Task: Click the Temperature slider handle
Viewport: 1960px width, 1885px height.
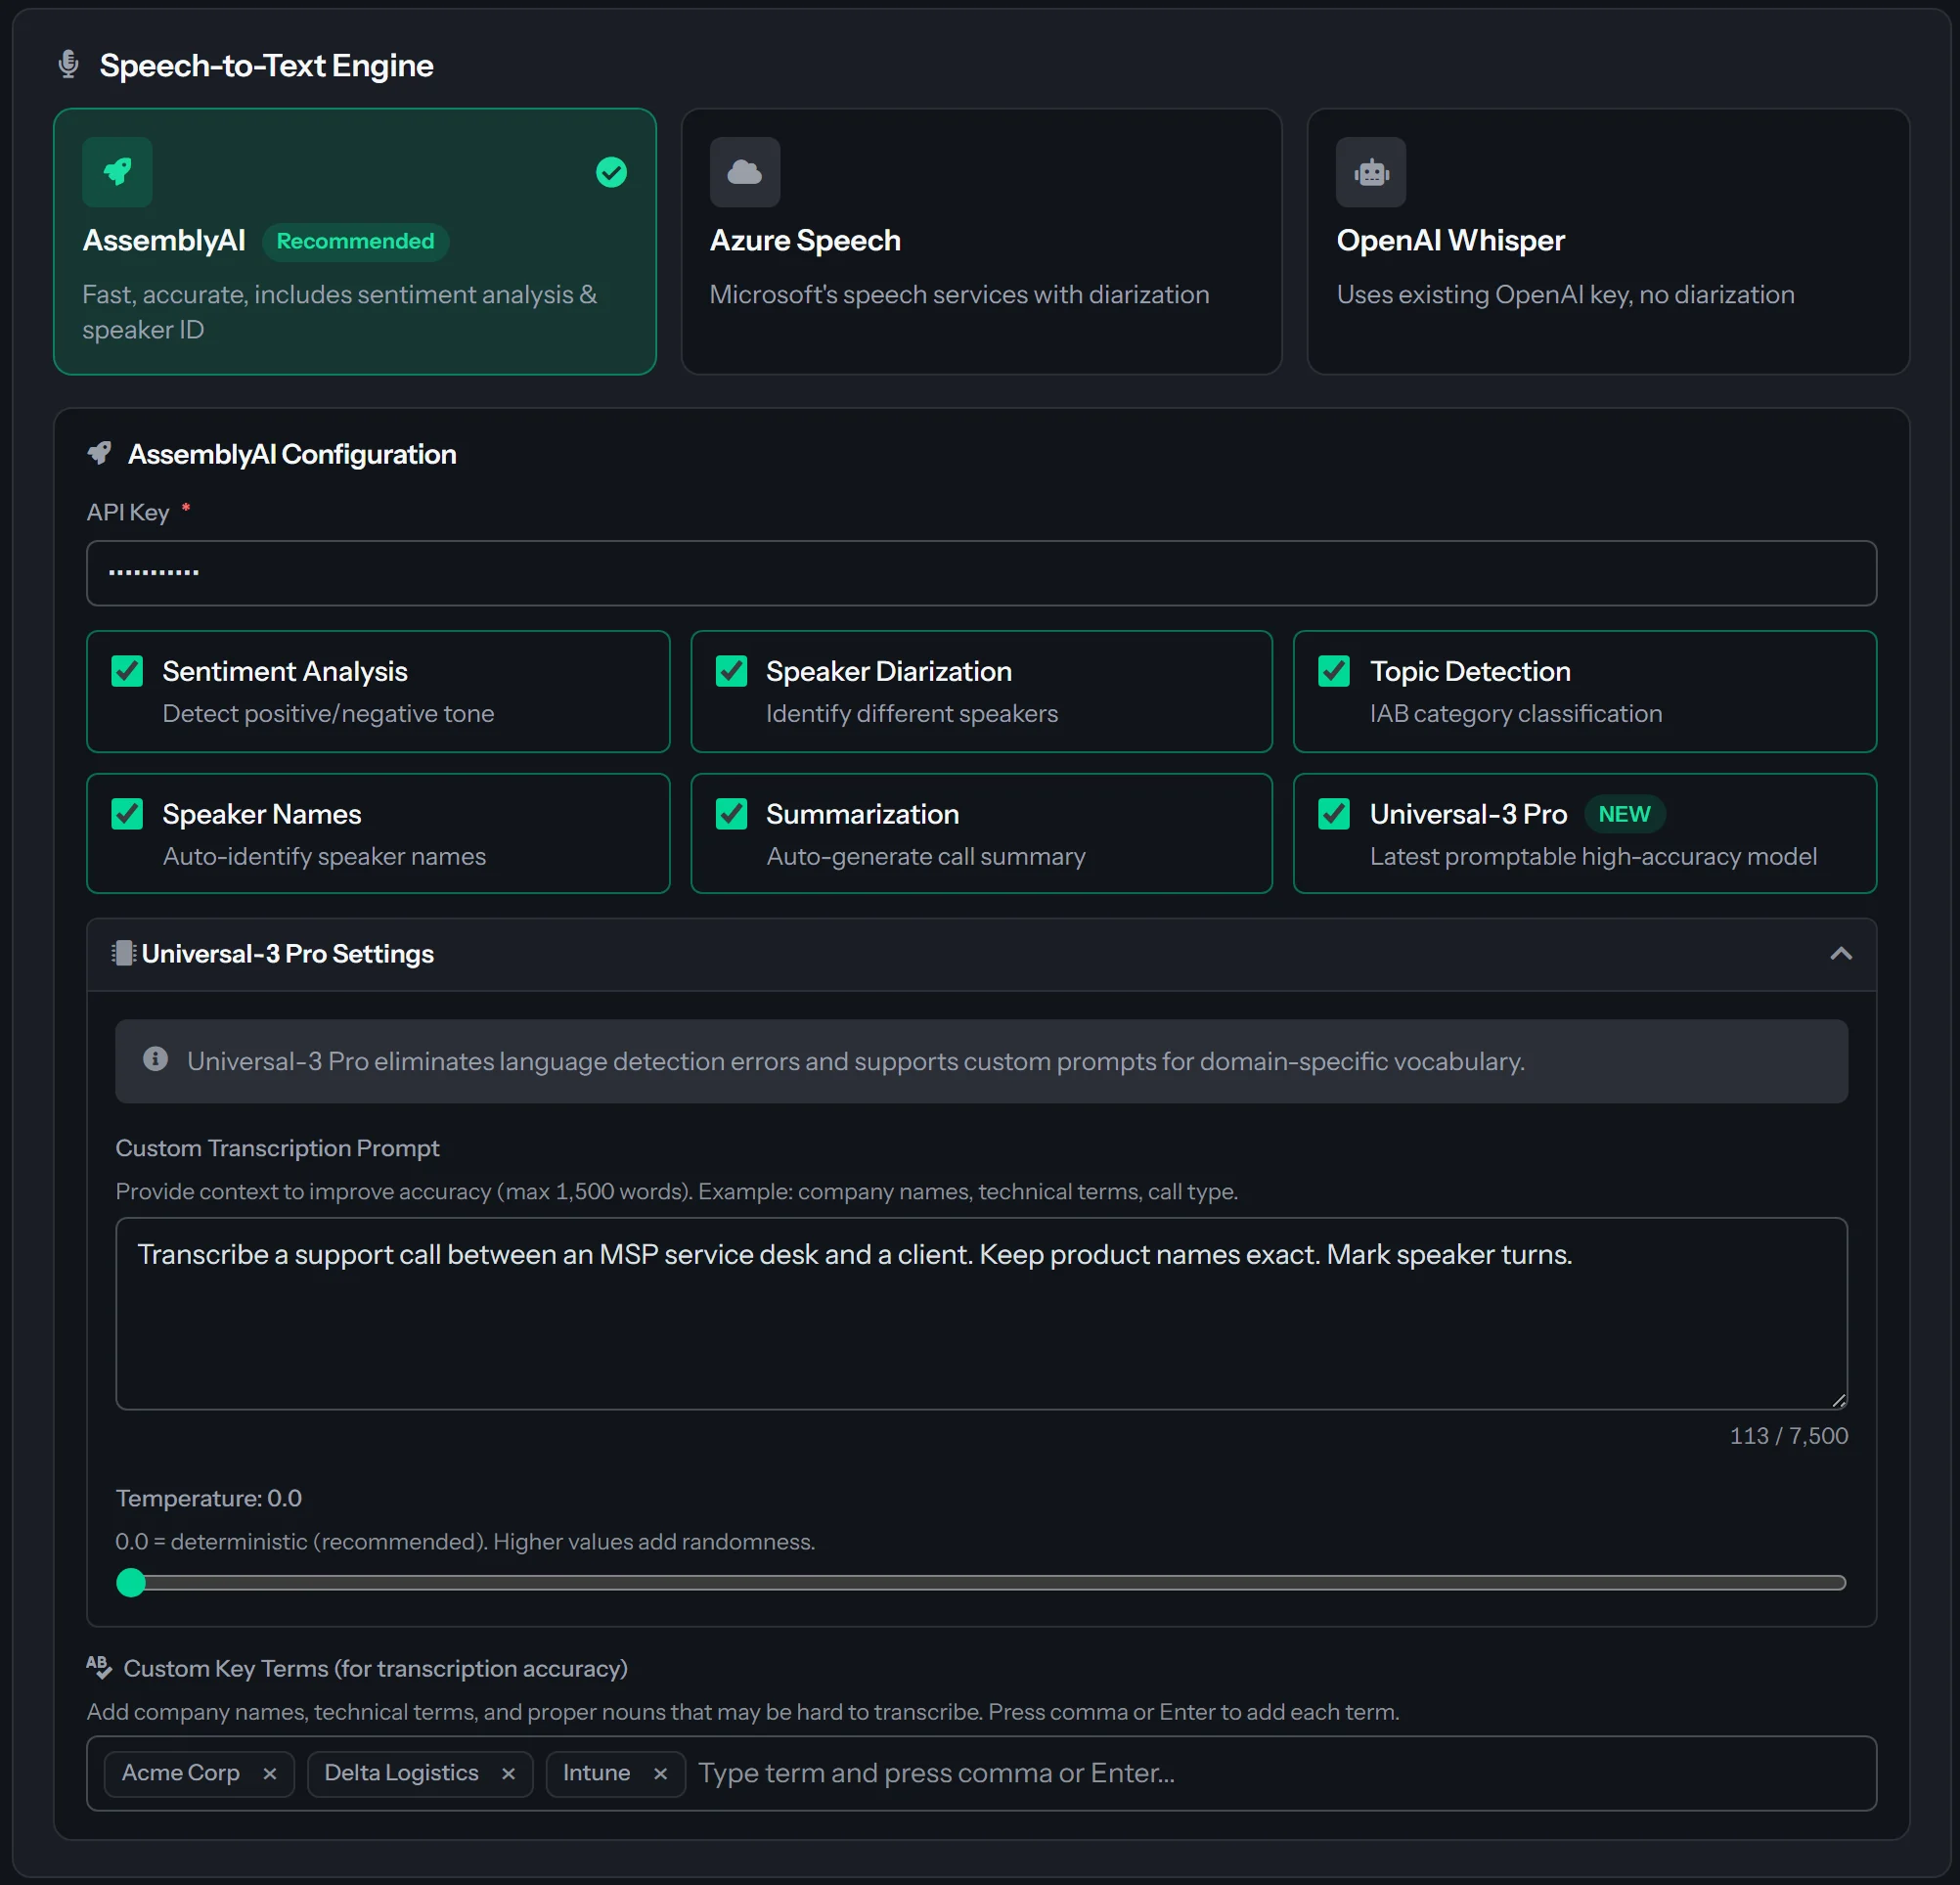Action: tap(131, 1582)
